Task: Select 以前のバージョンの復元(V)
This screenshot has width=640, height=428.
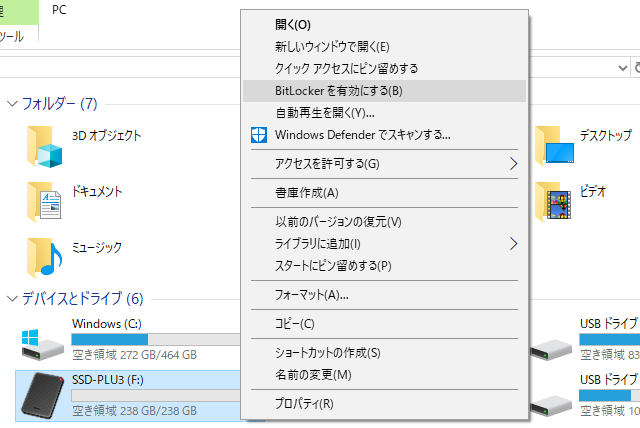Action: pos(384,222)
